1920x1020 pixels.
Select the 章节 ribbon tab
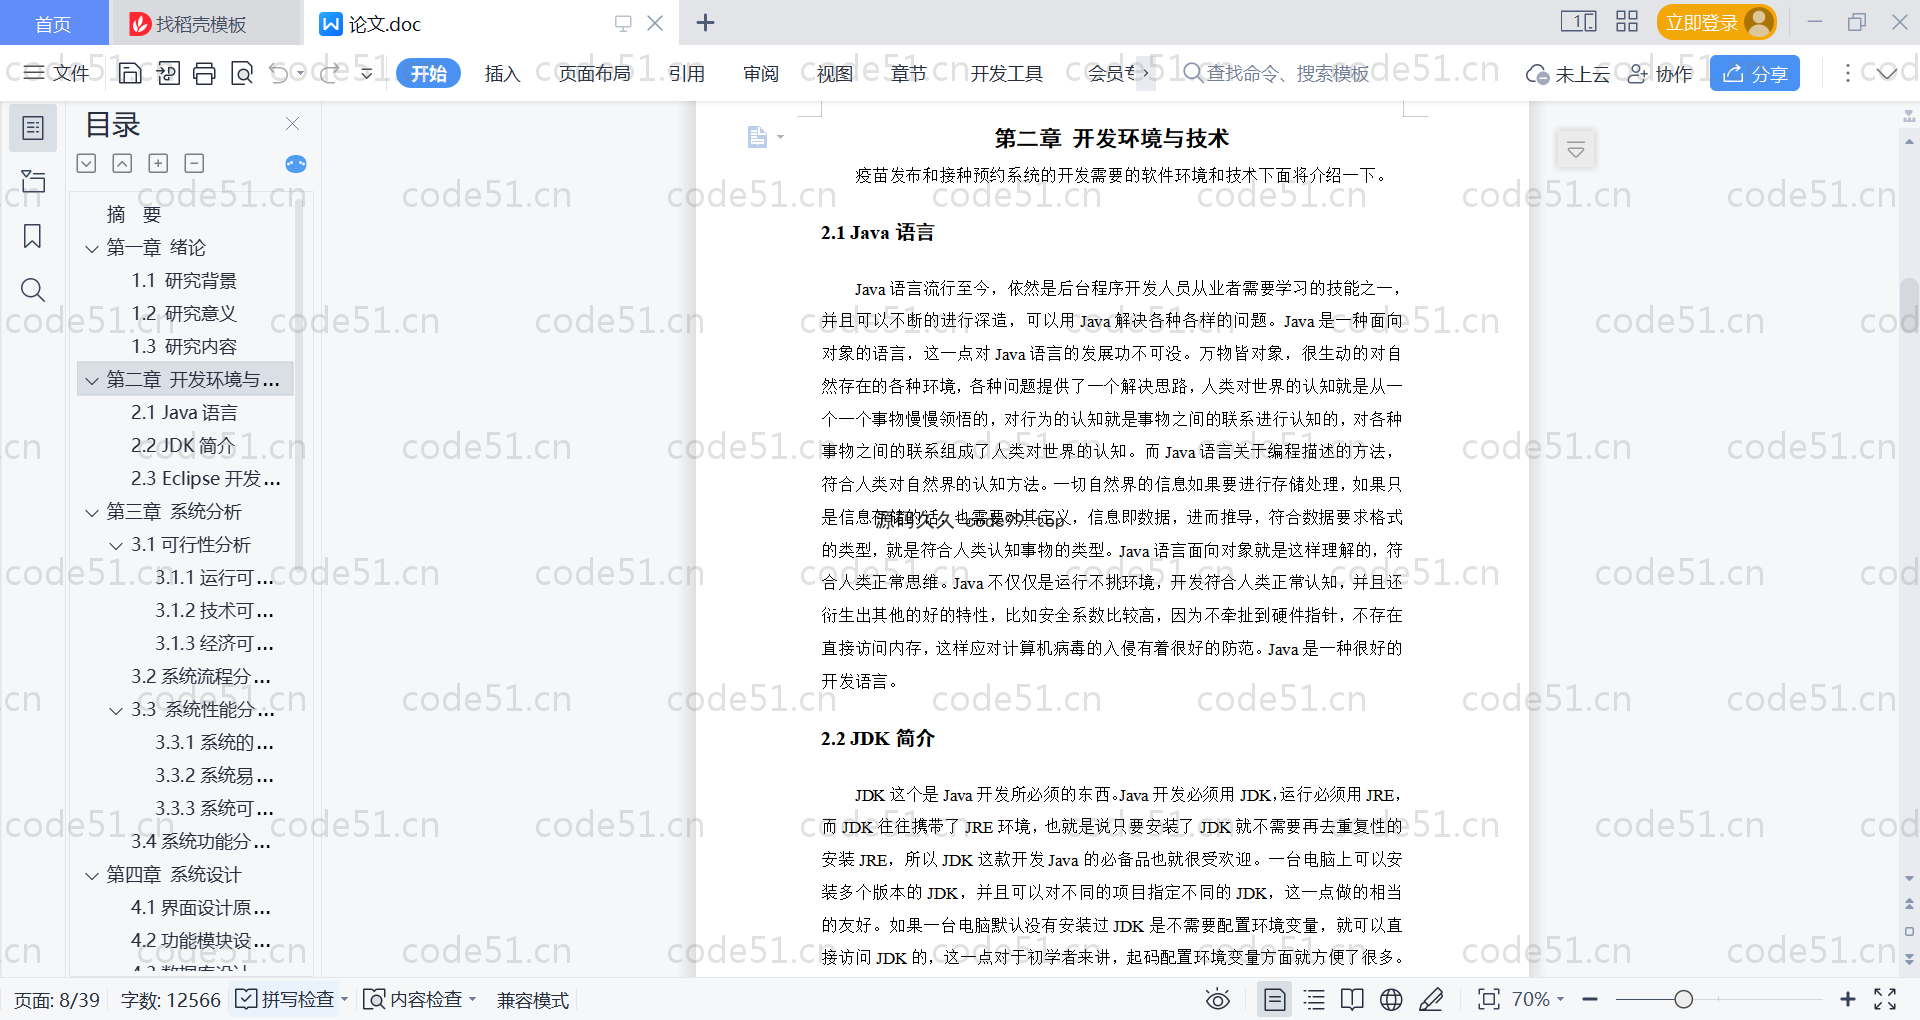point(909,73)
